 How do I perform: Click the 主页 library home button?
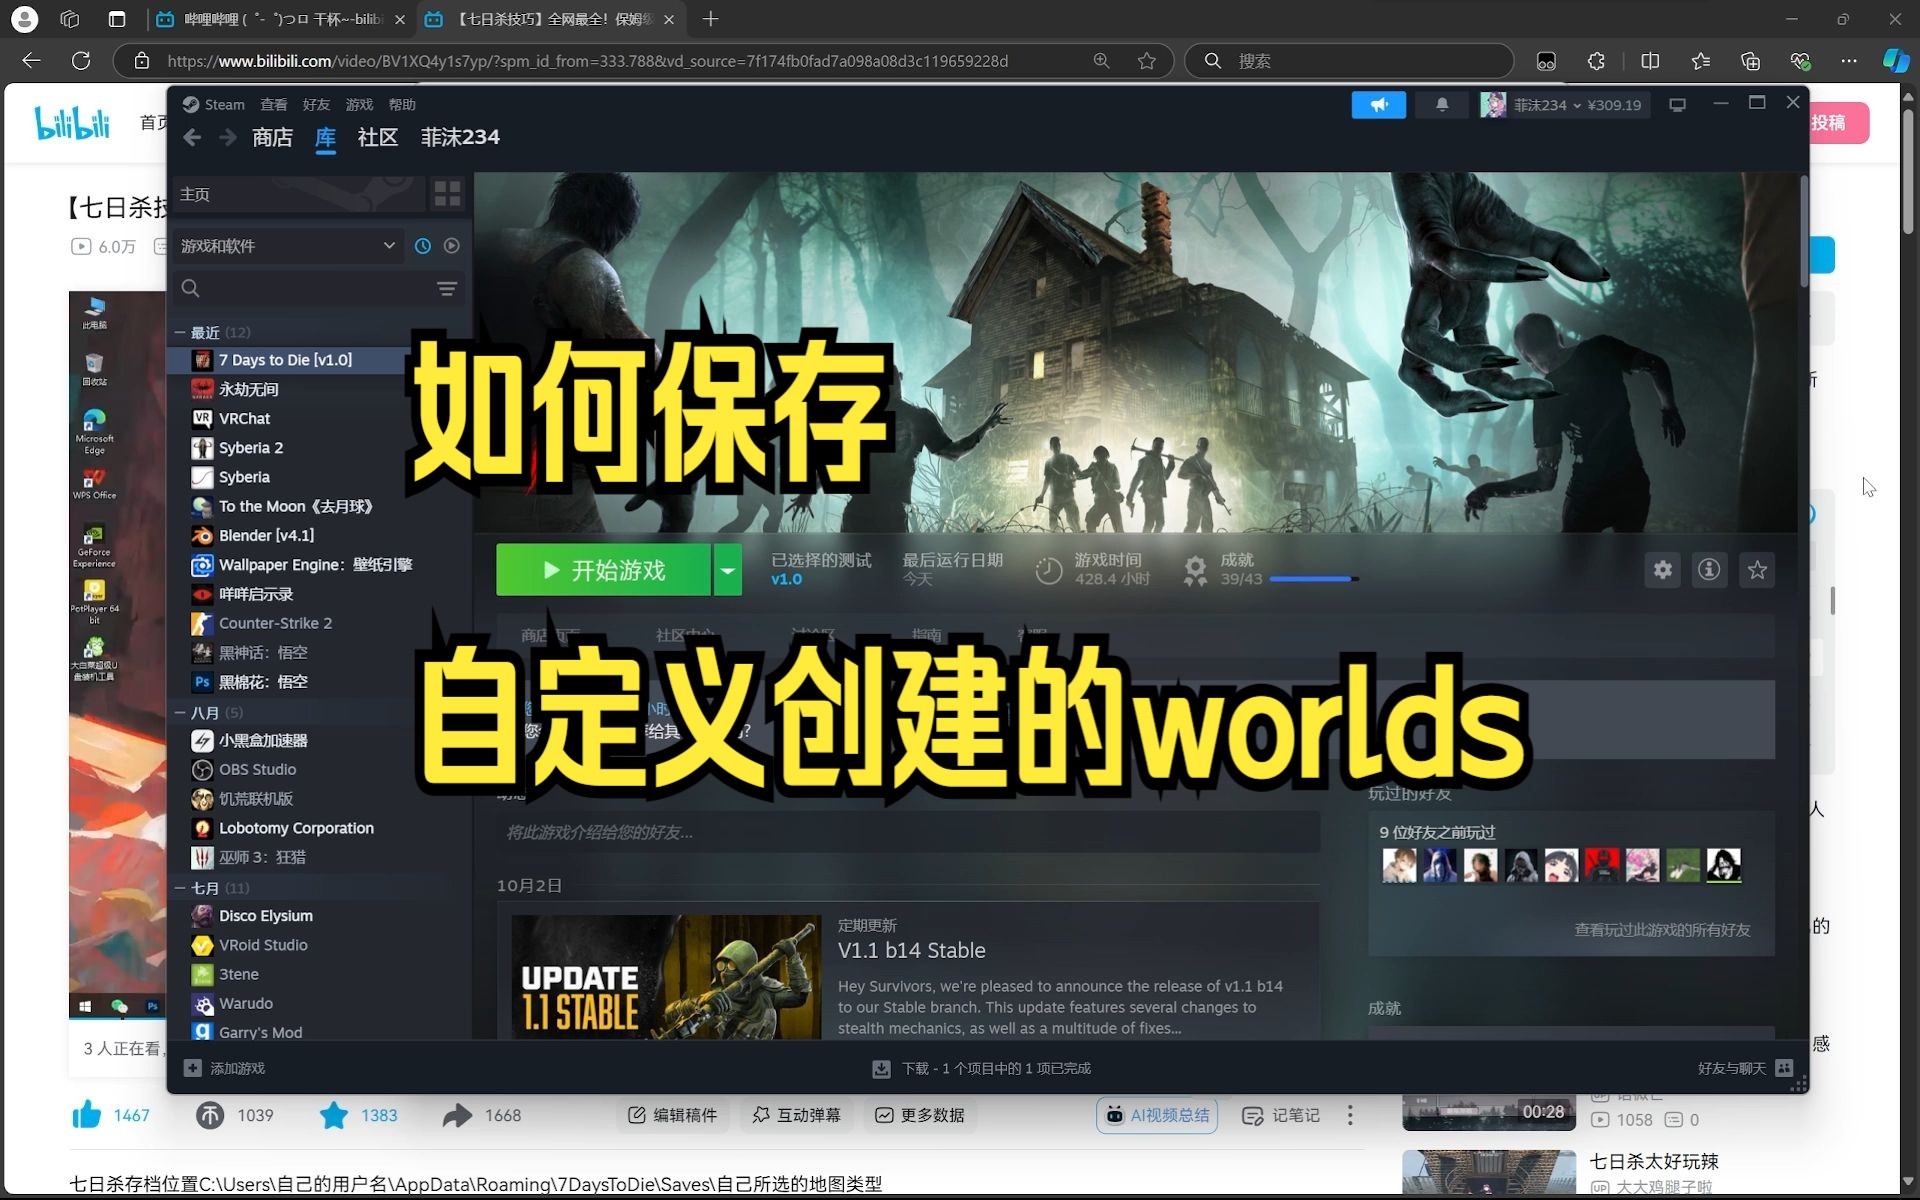(298, 194)
